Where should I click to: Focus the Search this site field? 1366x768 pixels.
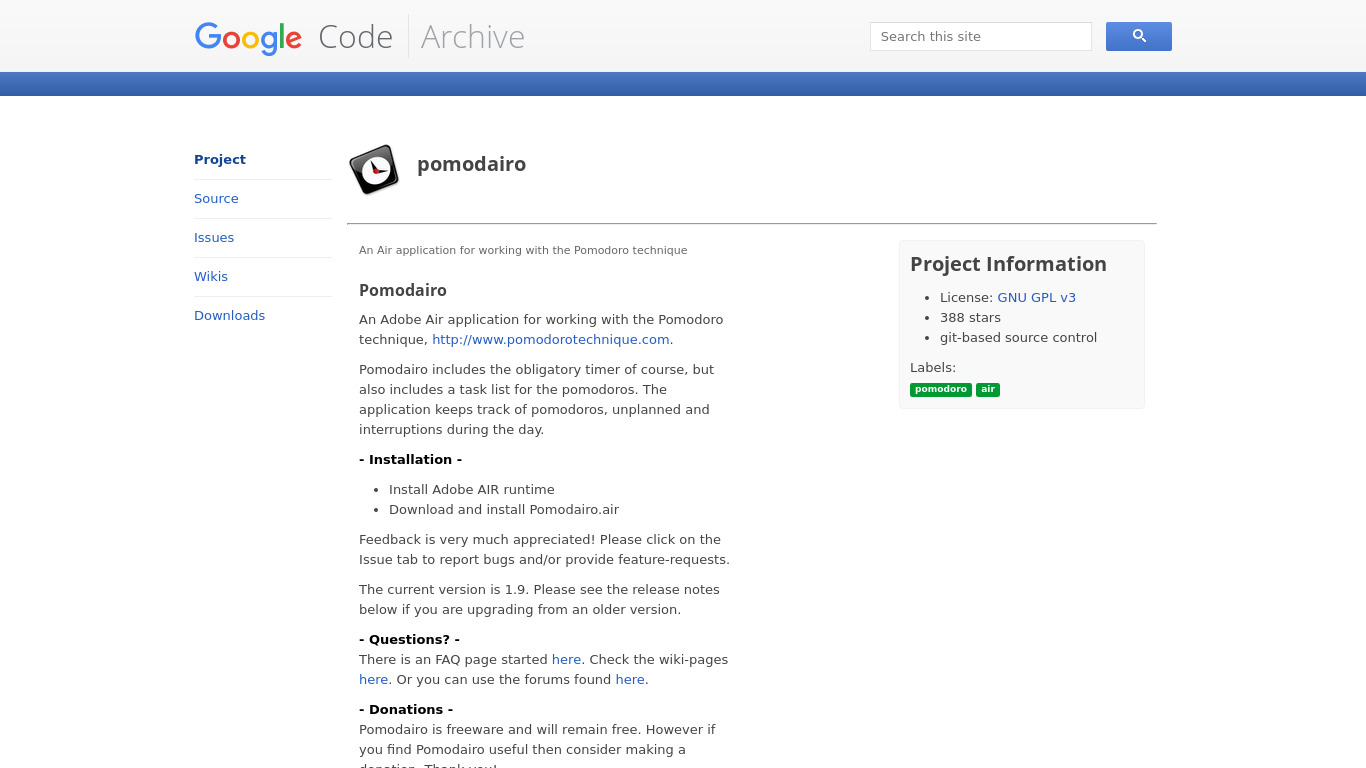point(980,36)
